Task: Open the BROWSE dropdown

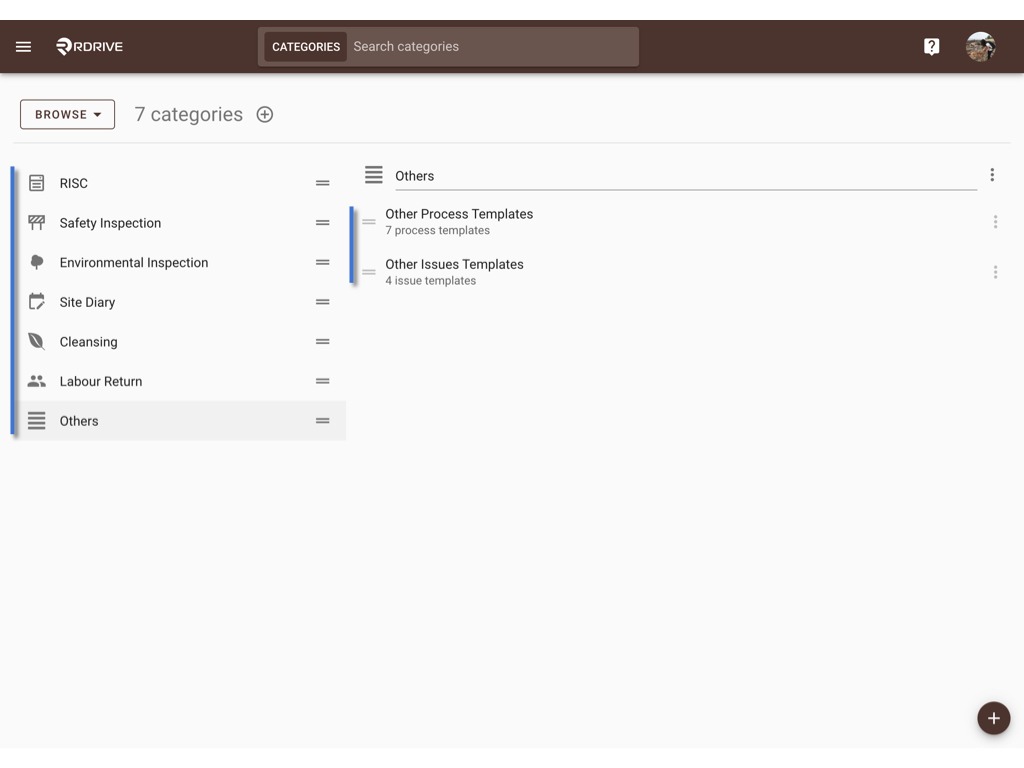Action: coord(67,114)
